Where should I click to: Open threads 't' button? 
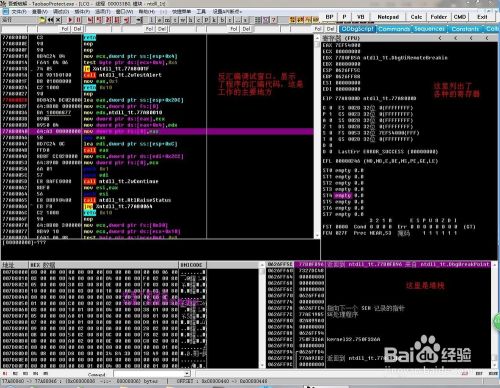click(175, 20)
